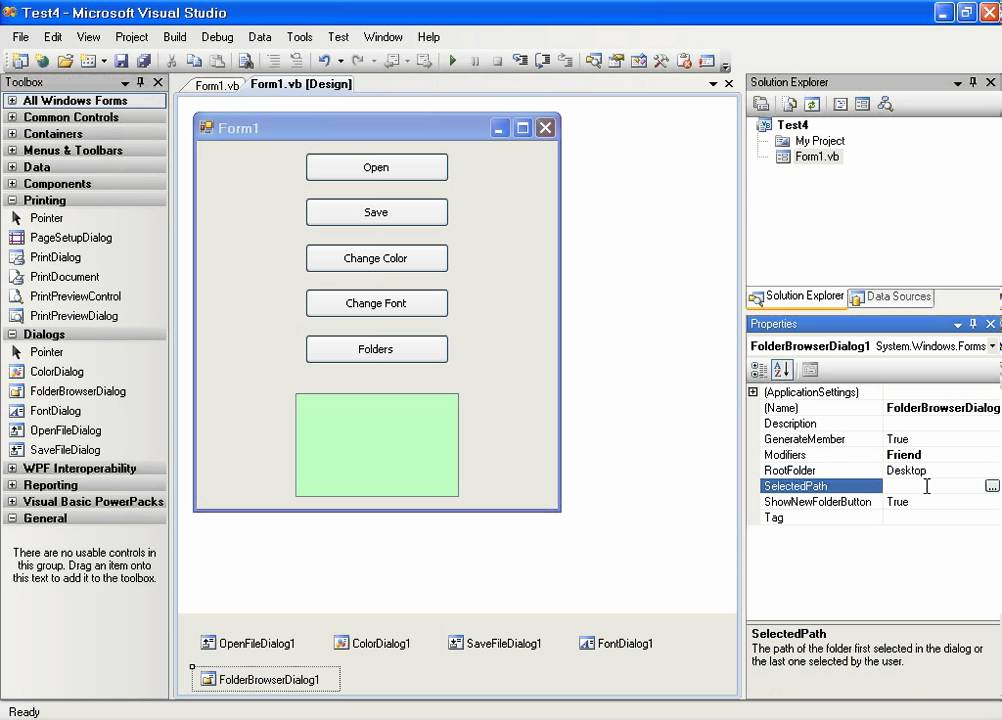Click the Change Color button on Form1
The image size is (1002, 720).
(376, 258)
